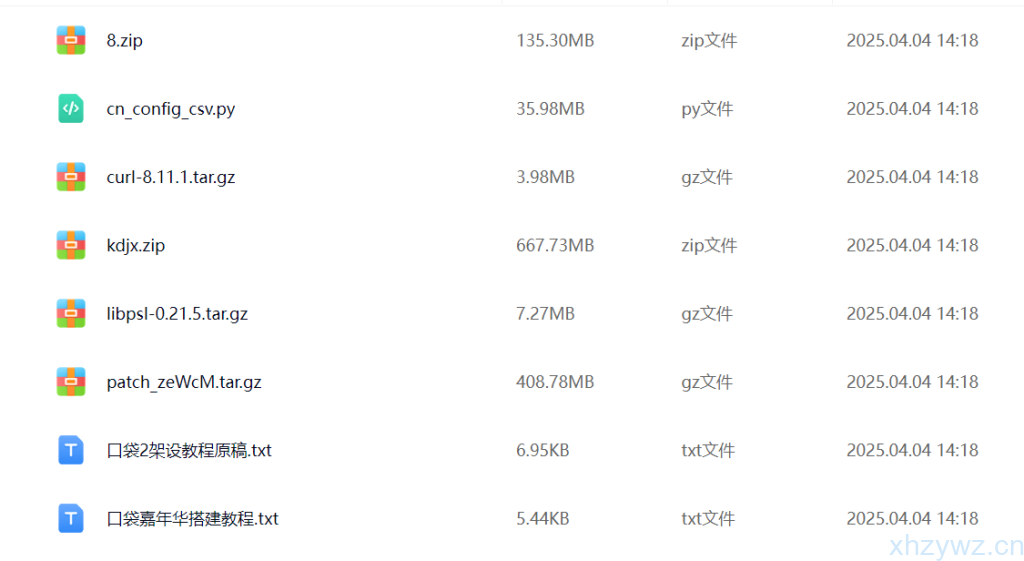Viewport: 1024px width, 561px height.
Task: Click the archive icon beside kdjx.zip
Action: (71, 245)
